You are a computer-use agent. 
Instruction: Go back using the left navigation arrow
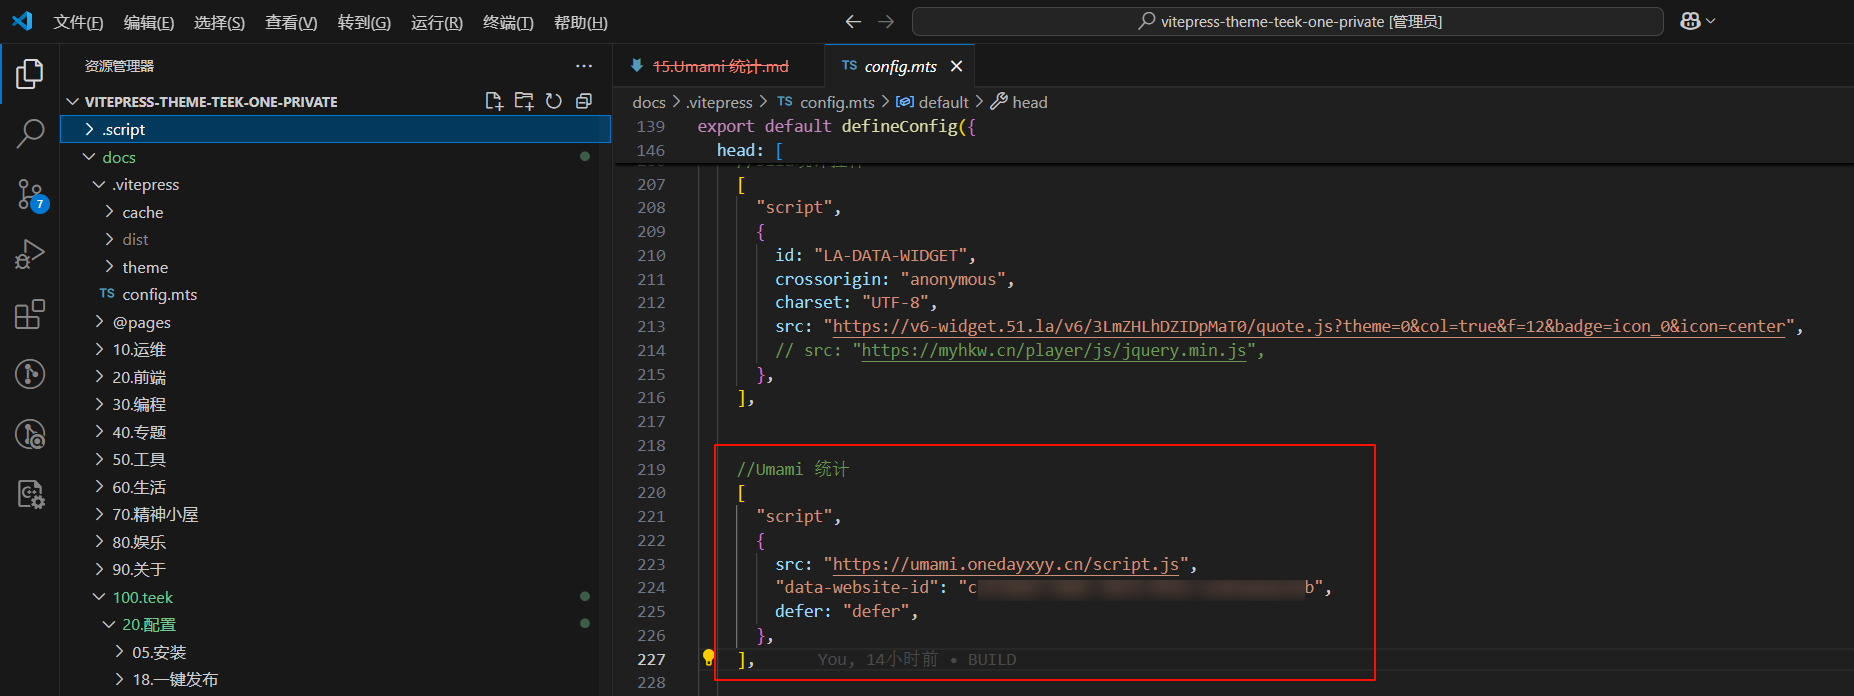coord(853,21)
